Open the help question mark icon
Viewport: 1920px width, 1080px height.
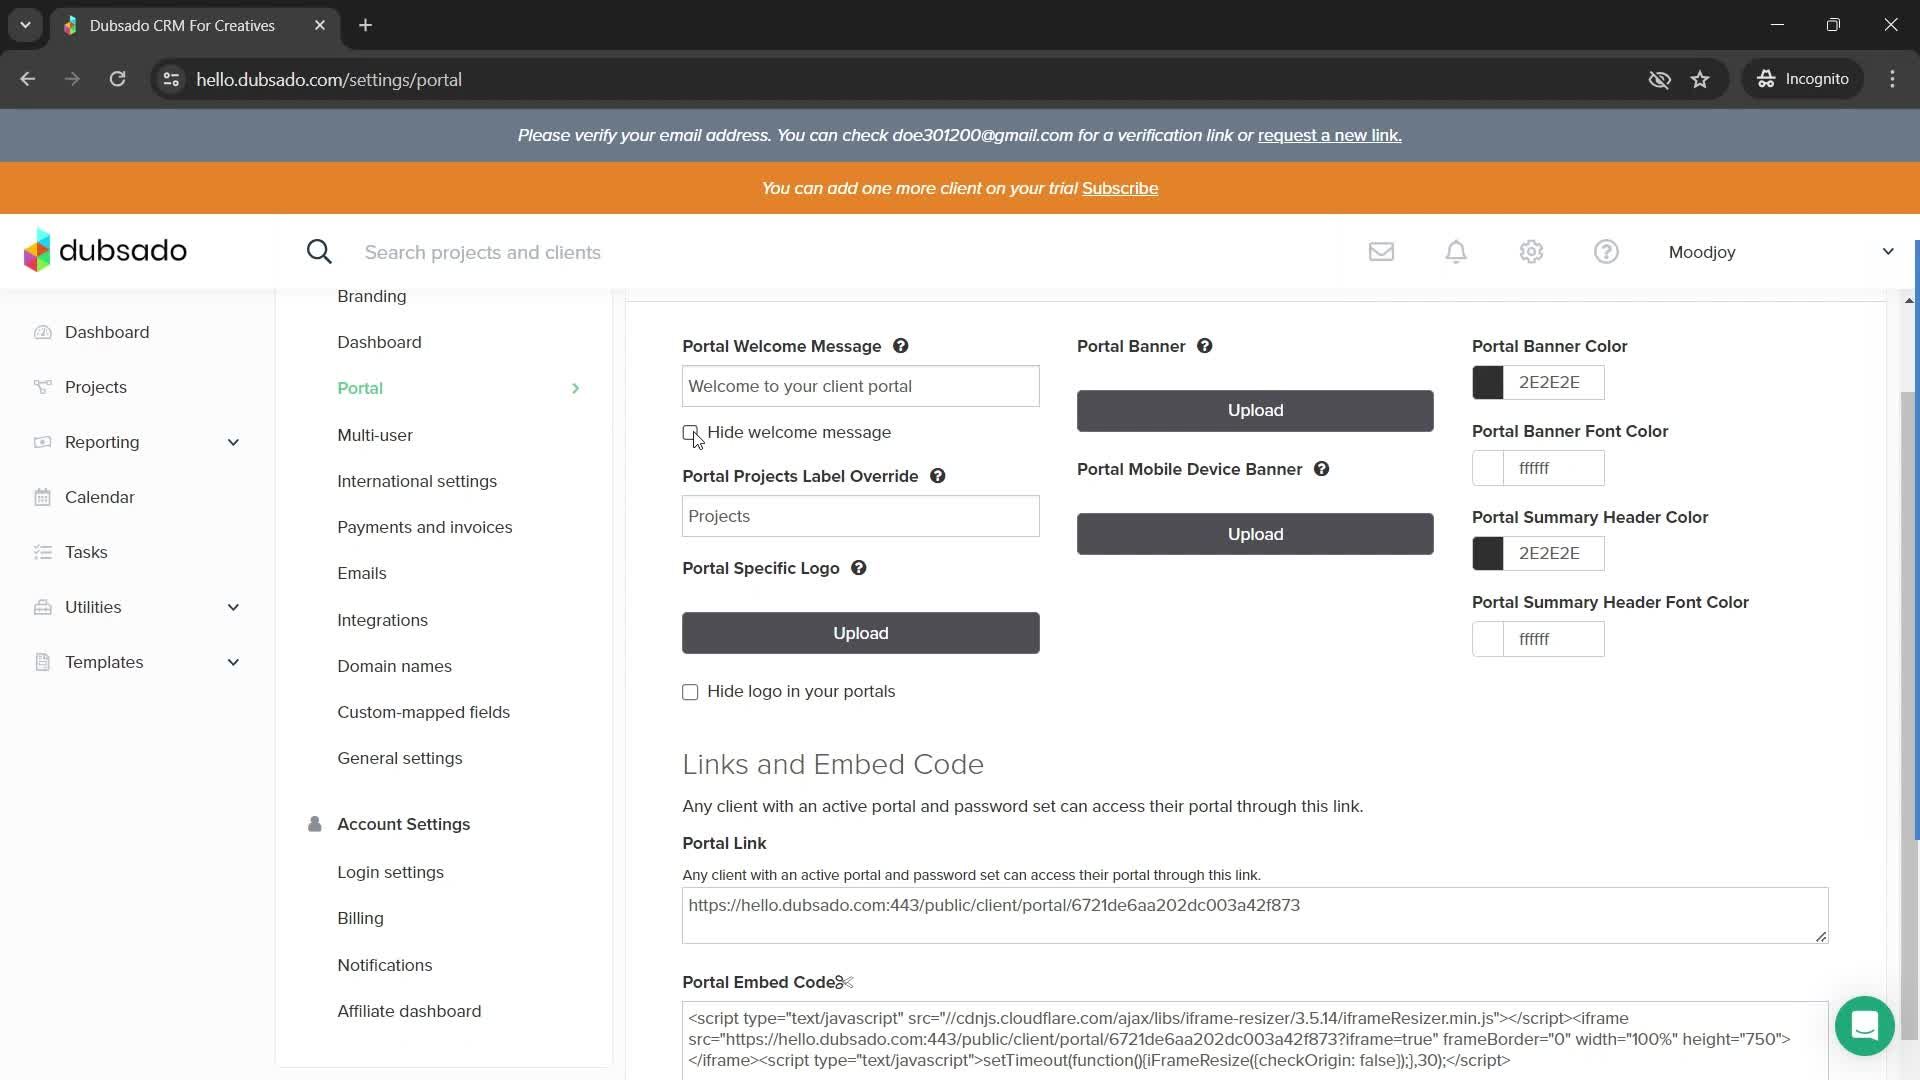pyautogui.click(x=1606, y=252)
